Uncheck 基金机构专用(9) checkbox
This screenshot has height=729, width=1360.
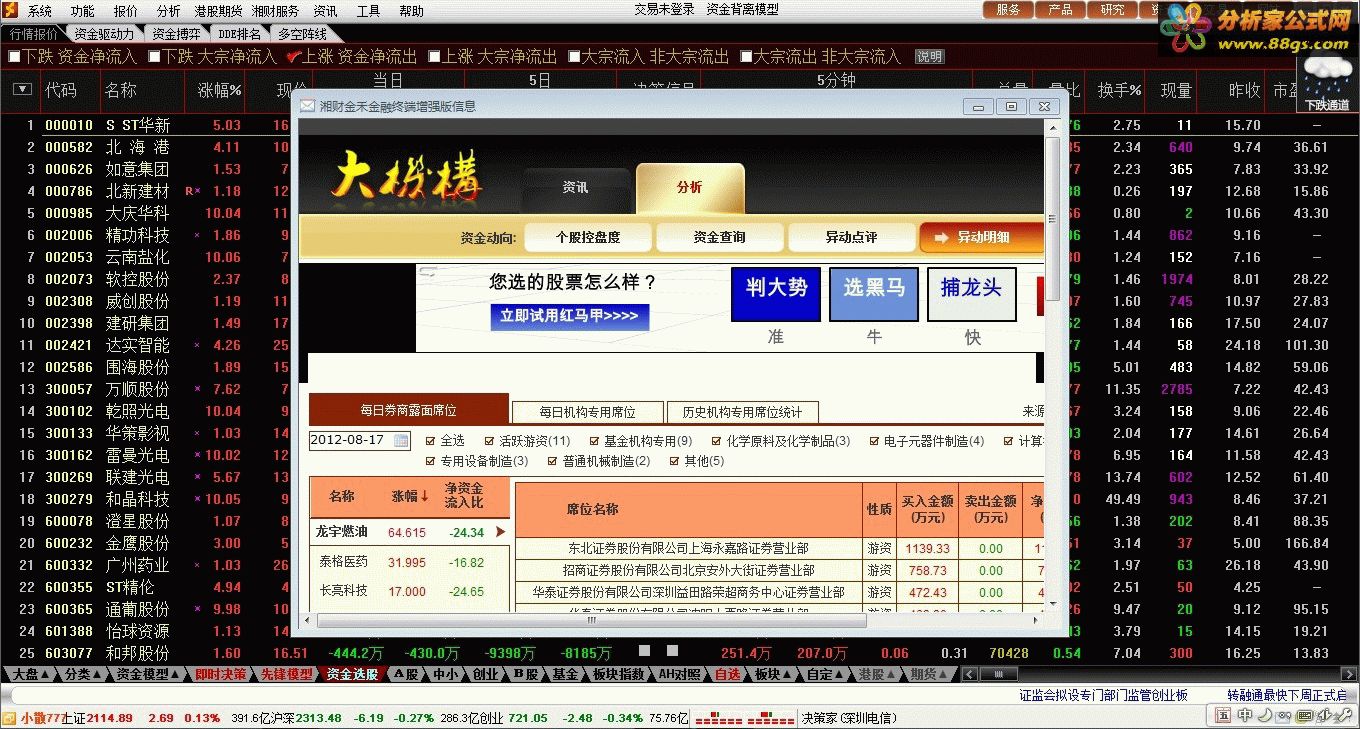tap(594, 441)
